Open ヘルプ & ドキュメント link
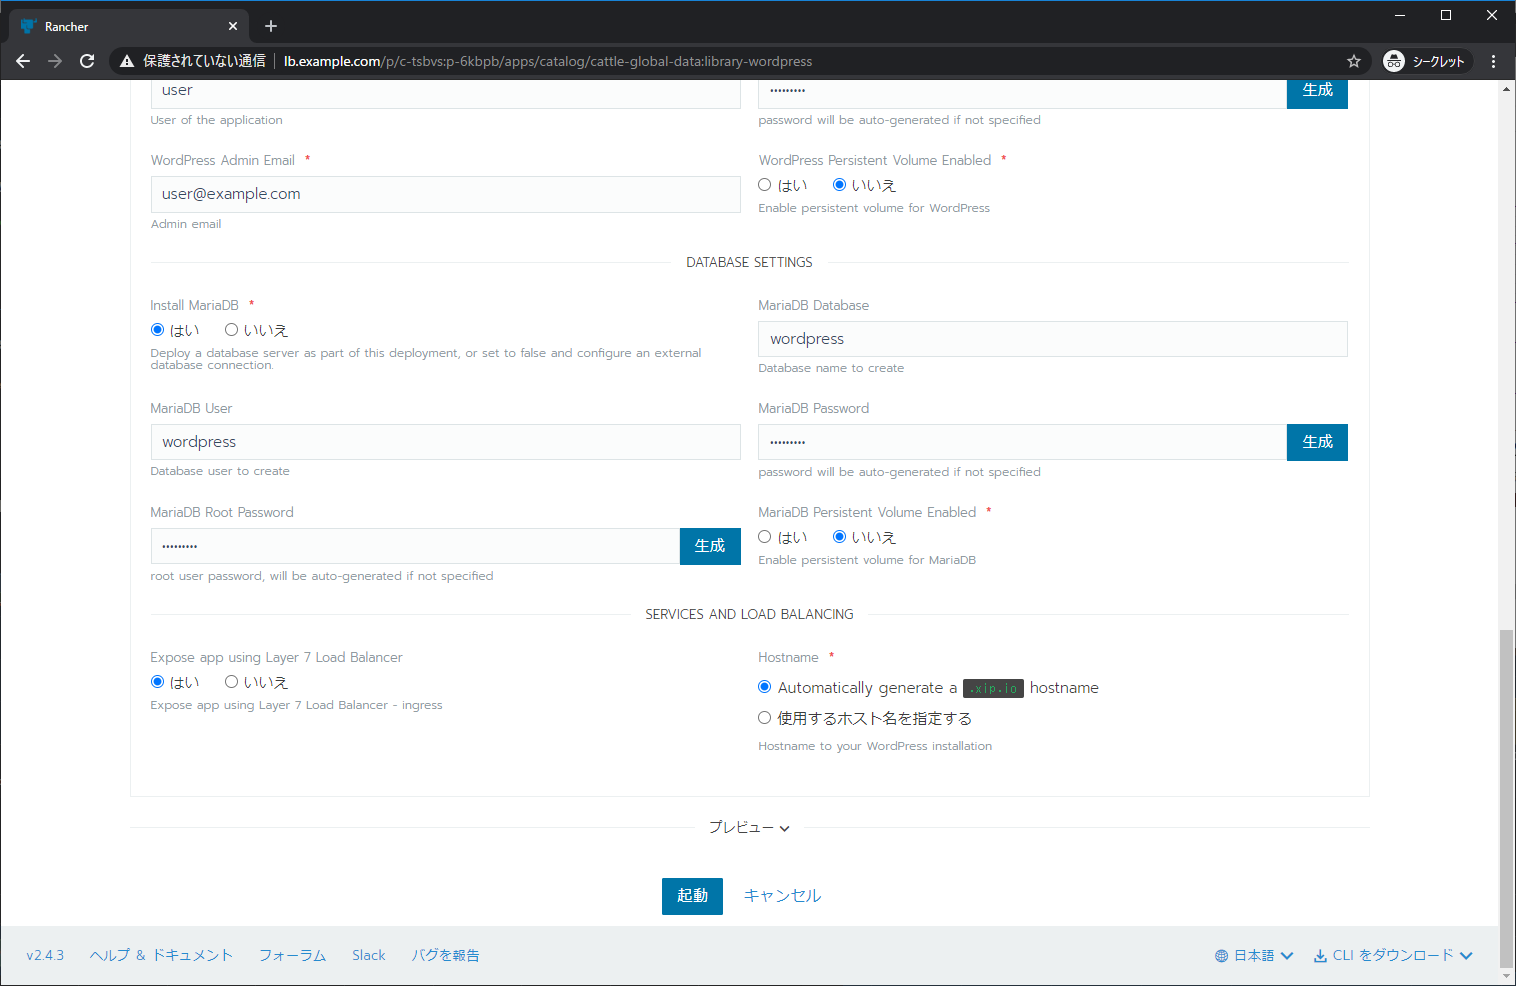Viewport: 1516px width, 986px height. tap(161, 955)
